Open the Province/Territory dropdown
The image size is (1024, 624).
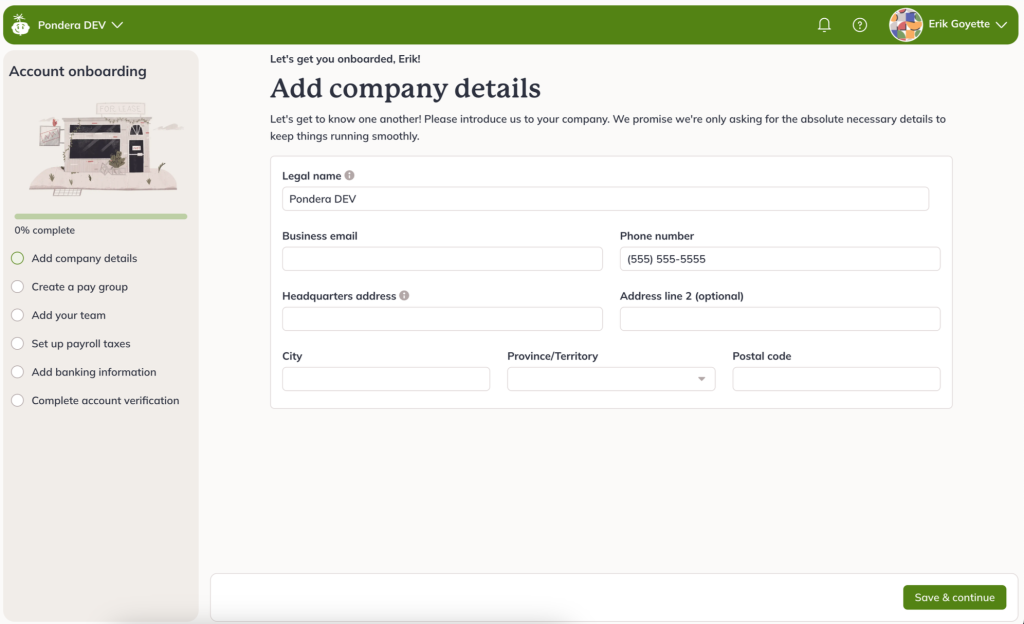pos(611,379)
